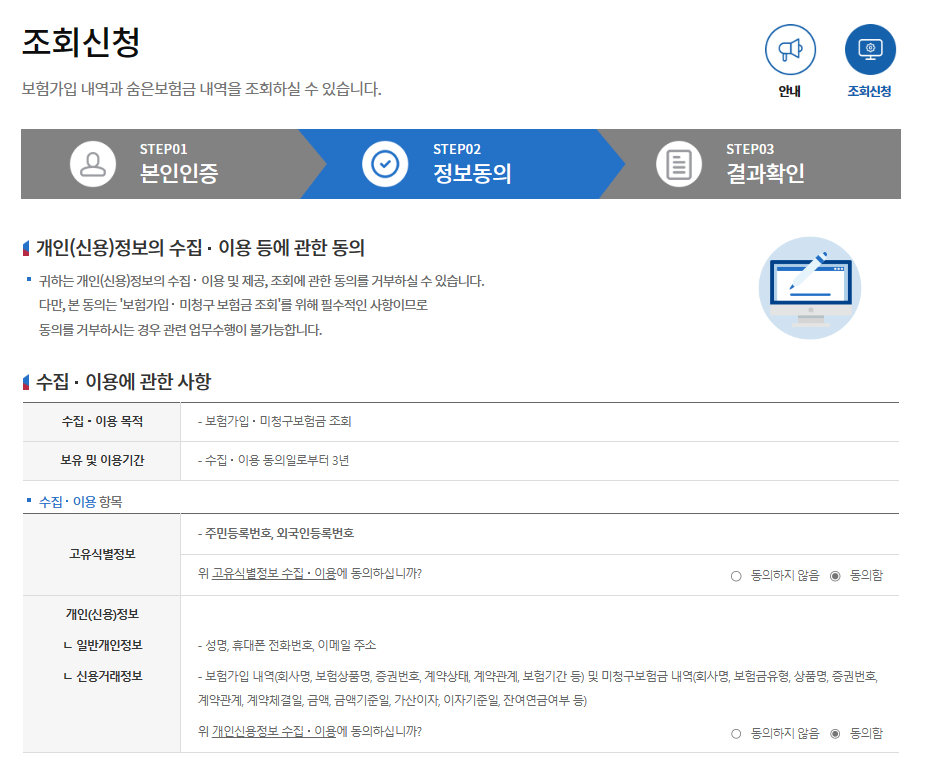The height and width of the screenshot is (762, 927).
Task: Click the 조회신청 page title
Action: click(x=81, y=42)
